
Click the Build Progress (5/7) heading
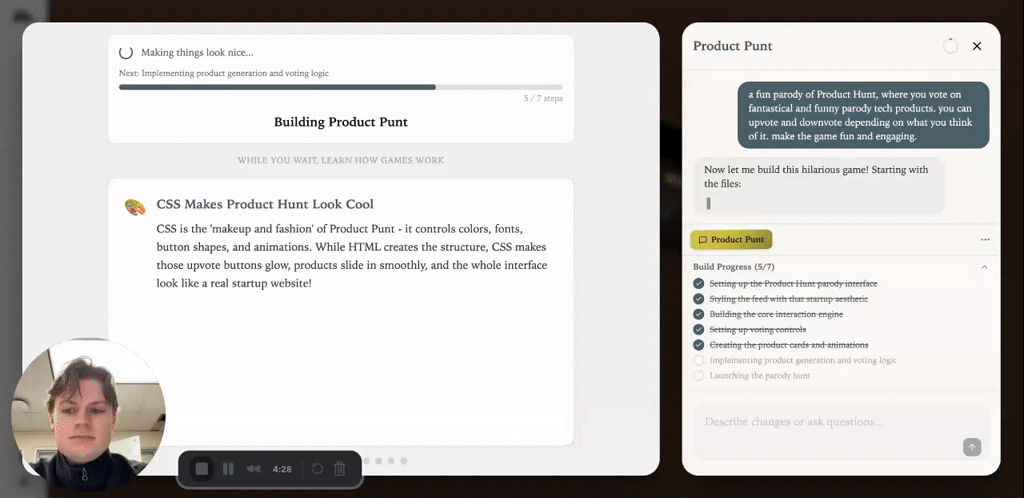[x=734, y=267]
